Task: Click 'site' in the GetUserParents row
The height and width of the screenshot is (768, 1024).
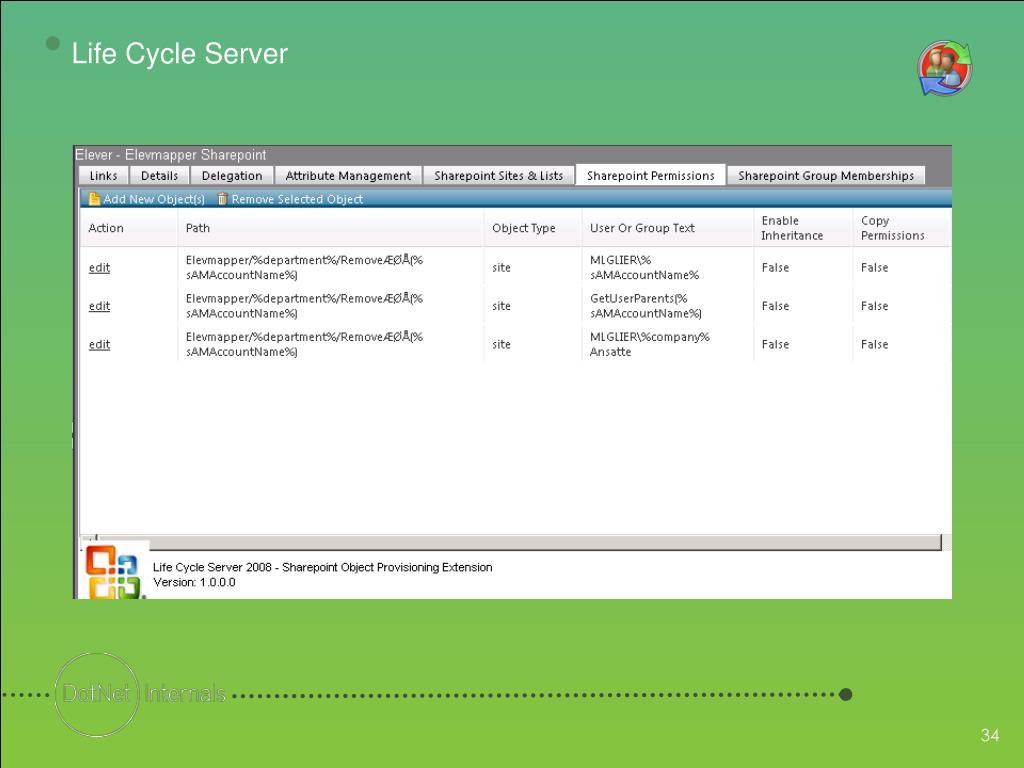Action: click(x=502, y=306)
